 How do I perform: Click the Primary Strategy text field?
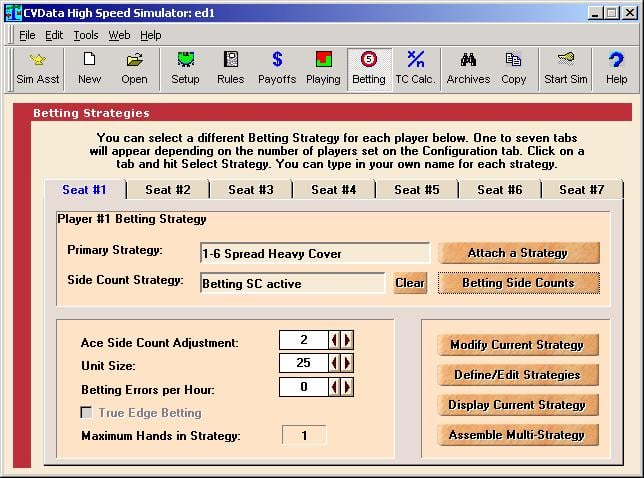point(314,254)
